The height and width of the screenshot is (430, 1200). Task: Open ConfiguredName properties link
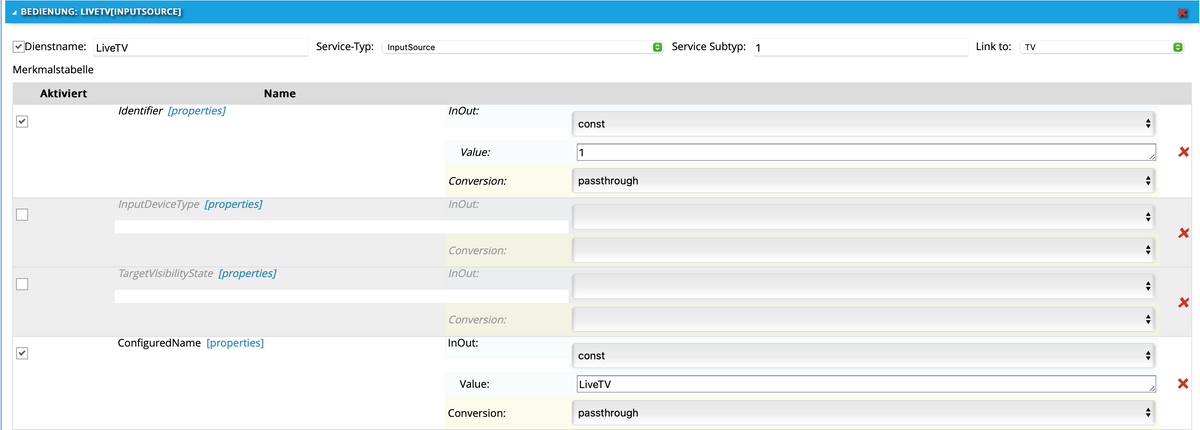click(234, 343)
